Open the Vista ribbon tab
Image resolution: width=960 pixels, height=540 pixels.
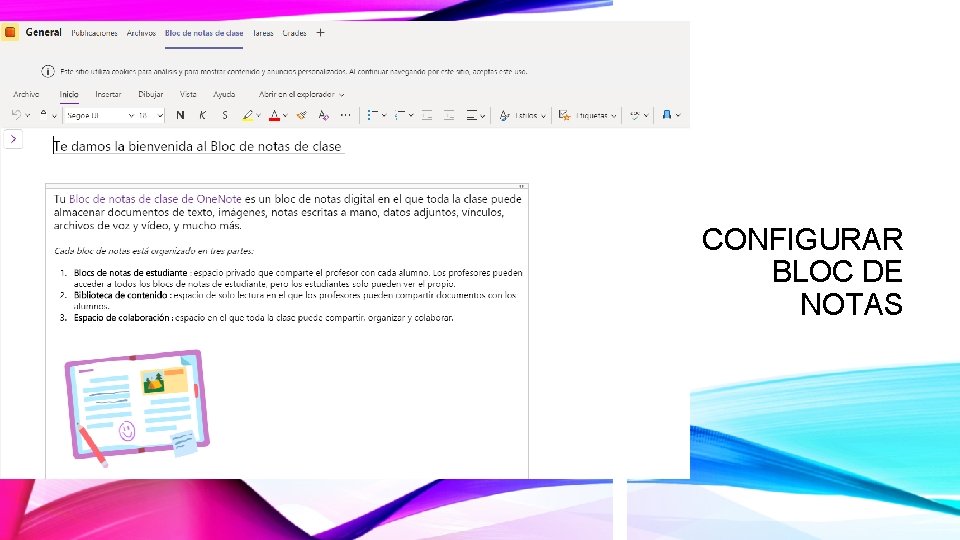(x=188, y=94)
